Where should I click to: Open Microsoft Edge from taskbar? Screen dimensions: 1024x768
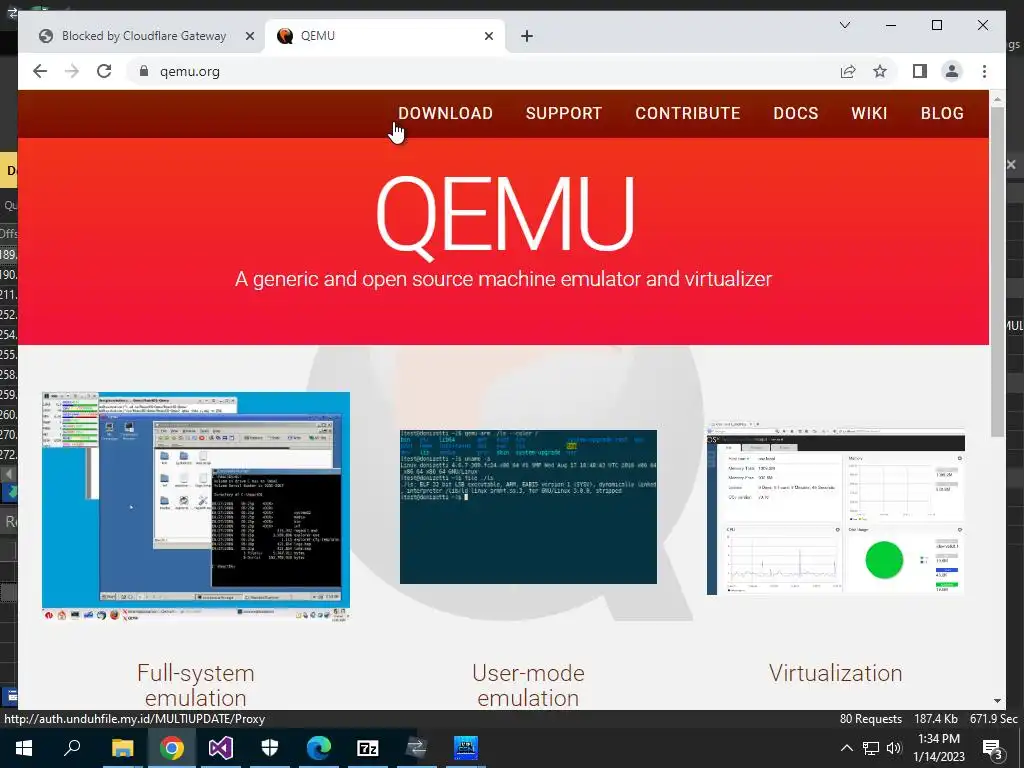[319, 748]
